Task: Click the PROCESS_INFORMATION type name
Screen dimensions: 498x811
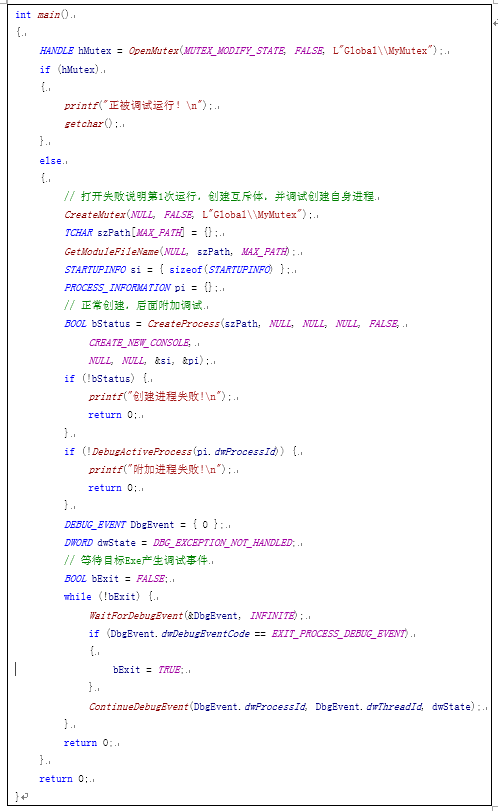Action: coord(117,288)
